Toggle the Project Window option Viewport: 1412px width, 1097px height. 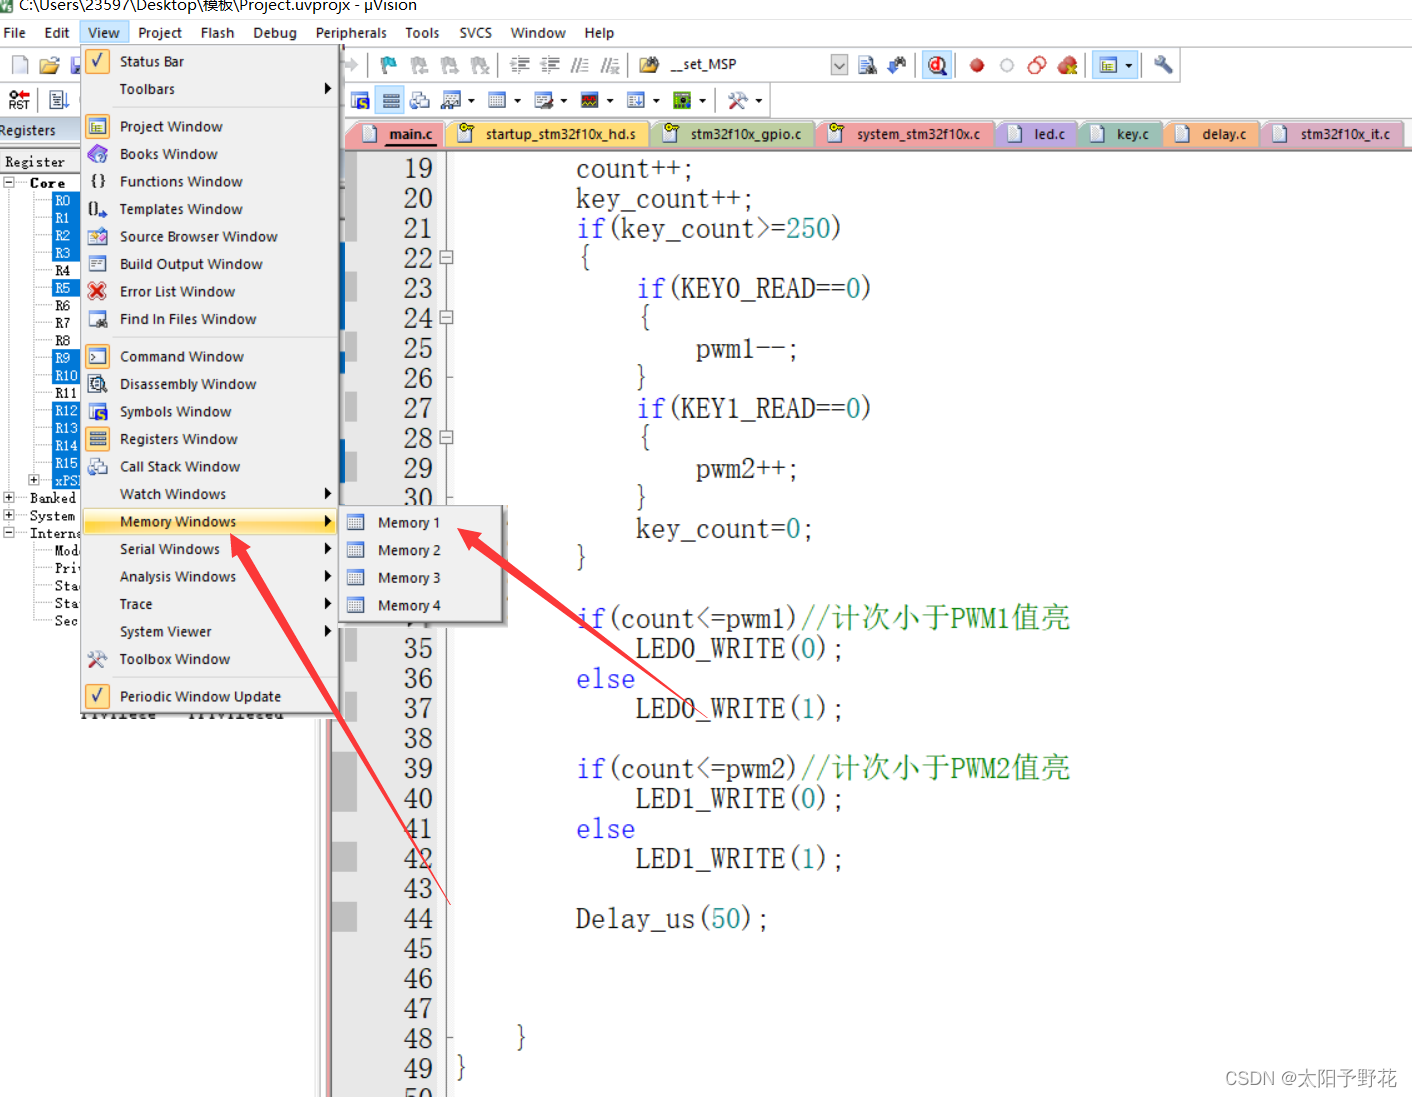[210, 126]
